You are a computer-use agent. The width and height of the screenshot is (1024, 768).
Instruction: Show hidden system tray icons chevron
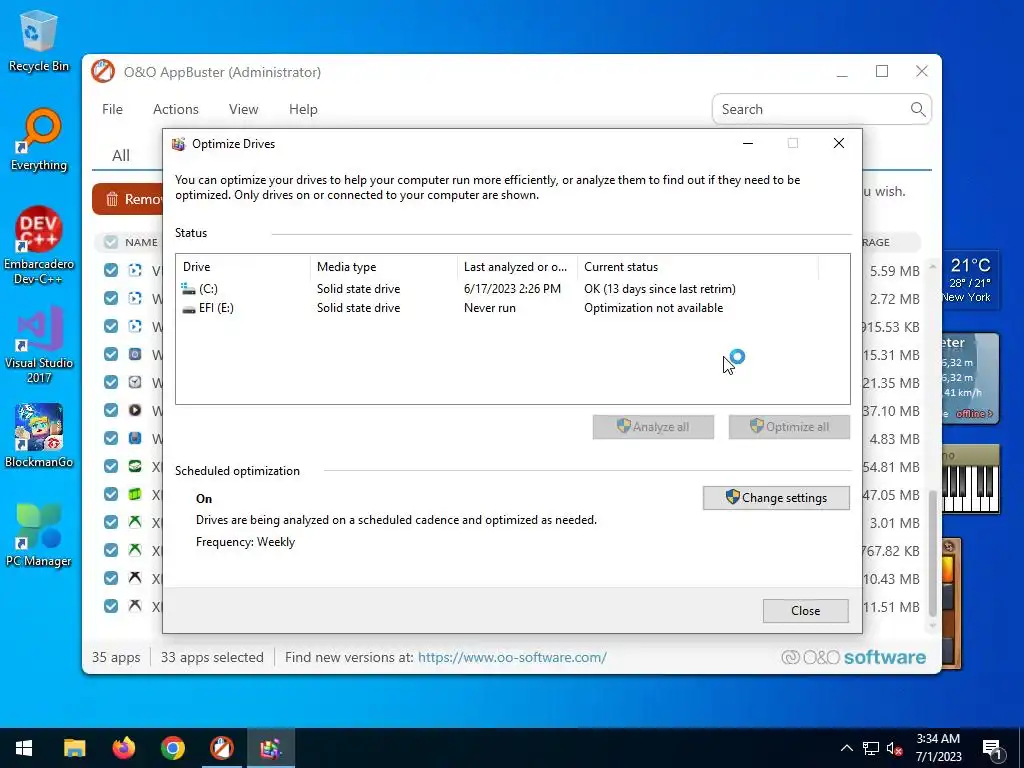[846, 748]
